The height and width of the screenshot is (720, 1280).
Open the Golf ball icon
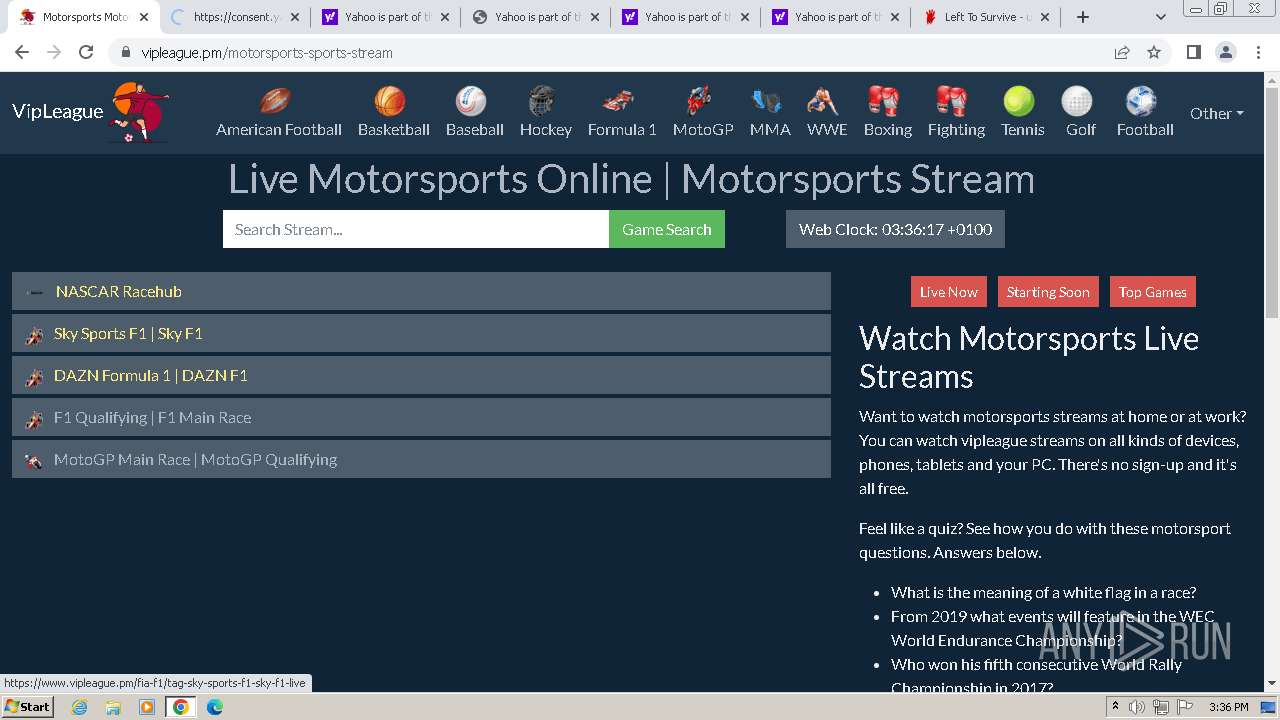[1077, 101]
